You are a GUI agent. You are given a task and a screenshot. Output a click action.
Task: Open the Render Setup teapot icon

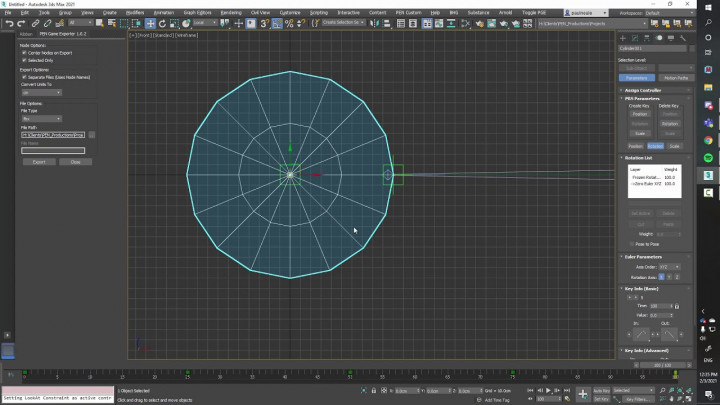[x=479, y=23]
